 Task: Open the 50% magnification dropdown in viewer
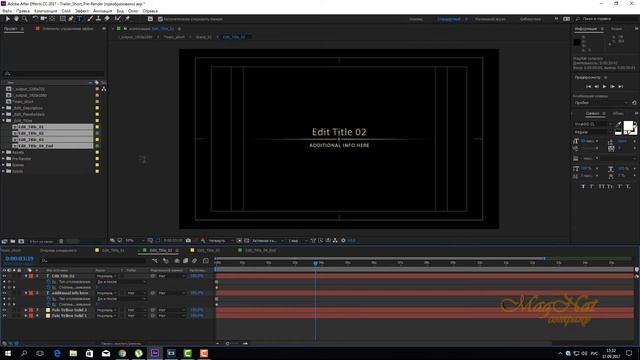click(134, 240)
